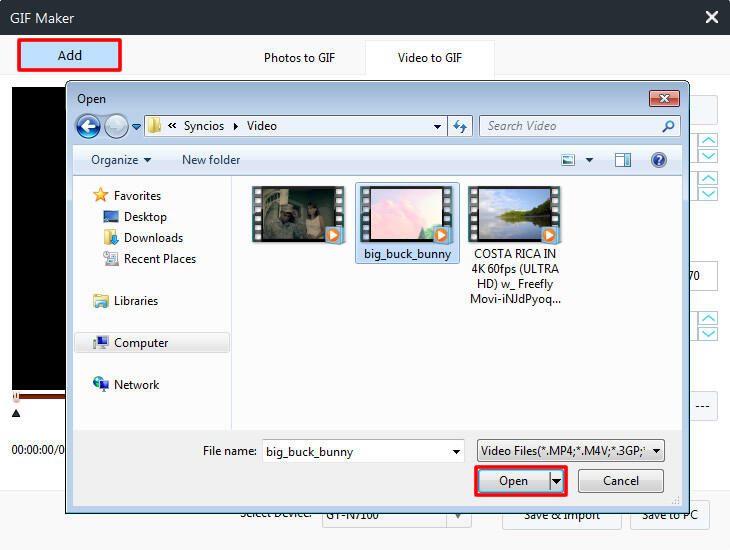The width and height of the screenshot is (730, 550).
Task: Toggle the preview pane icon
Action: (x=623, y=160)
